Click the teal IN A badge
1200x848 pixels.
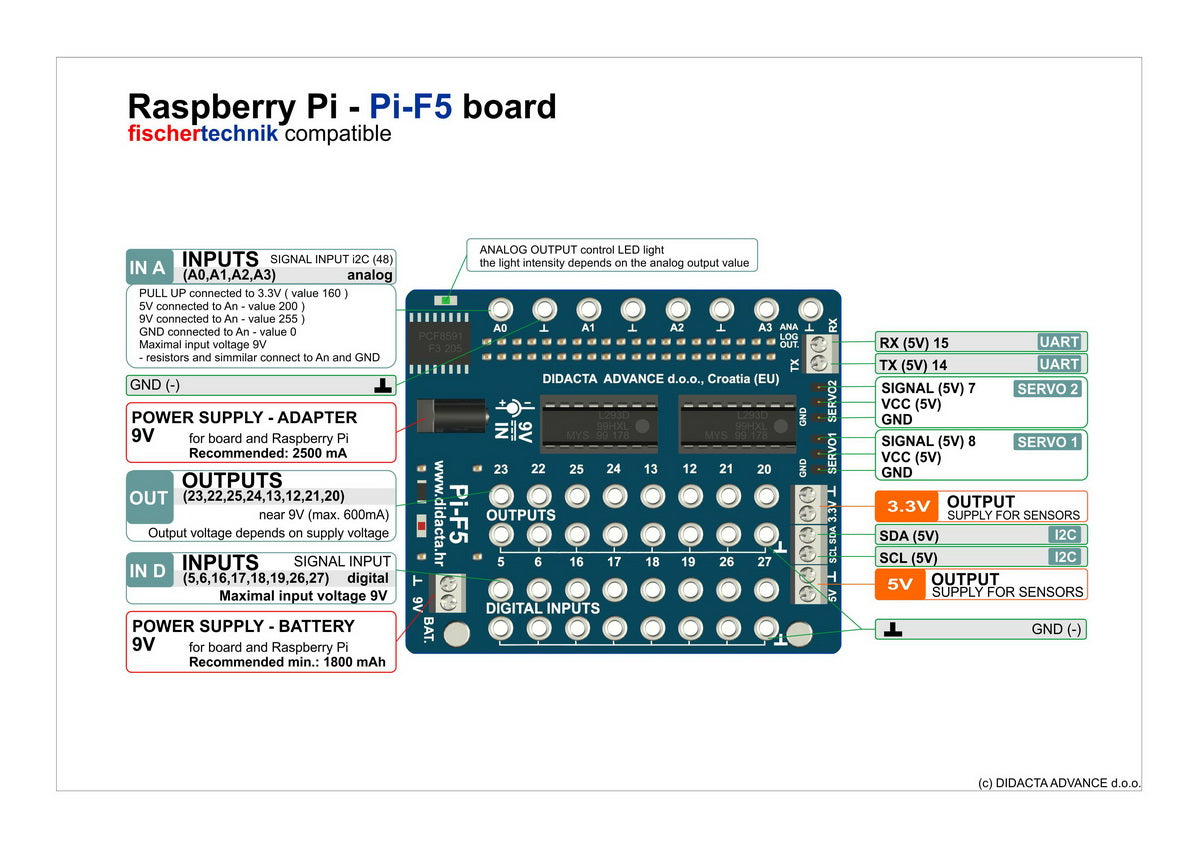click(148, 267)
